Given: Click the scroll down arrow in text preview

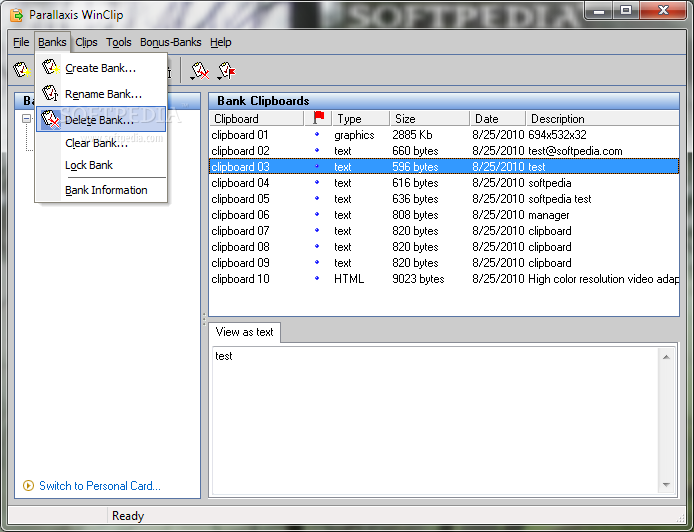Looking at the screenshot, I should coord(666,485).
